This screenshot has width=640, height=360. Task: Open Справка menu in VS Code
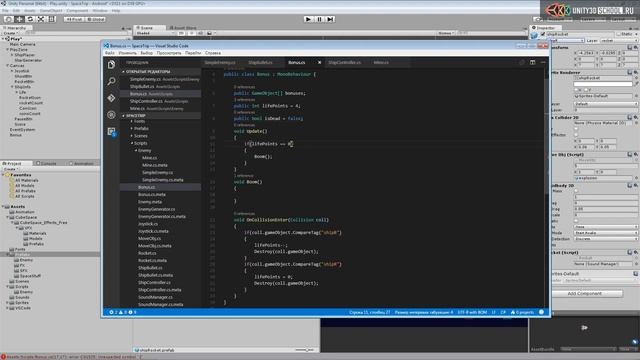213,53
